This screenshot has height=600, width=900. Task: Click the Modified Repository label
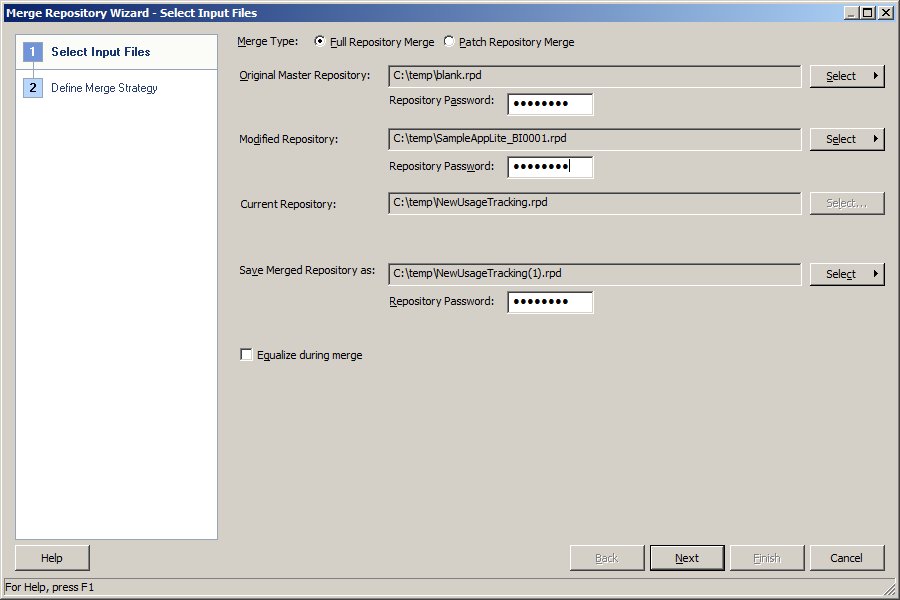(x=289, y=139)
